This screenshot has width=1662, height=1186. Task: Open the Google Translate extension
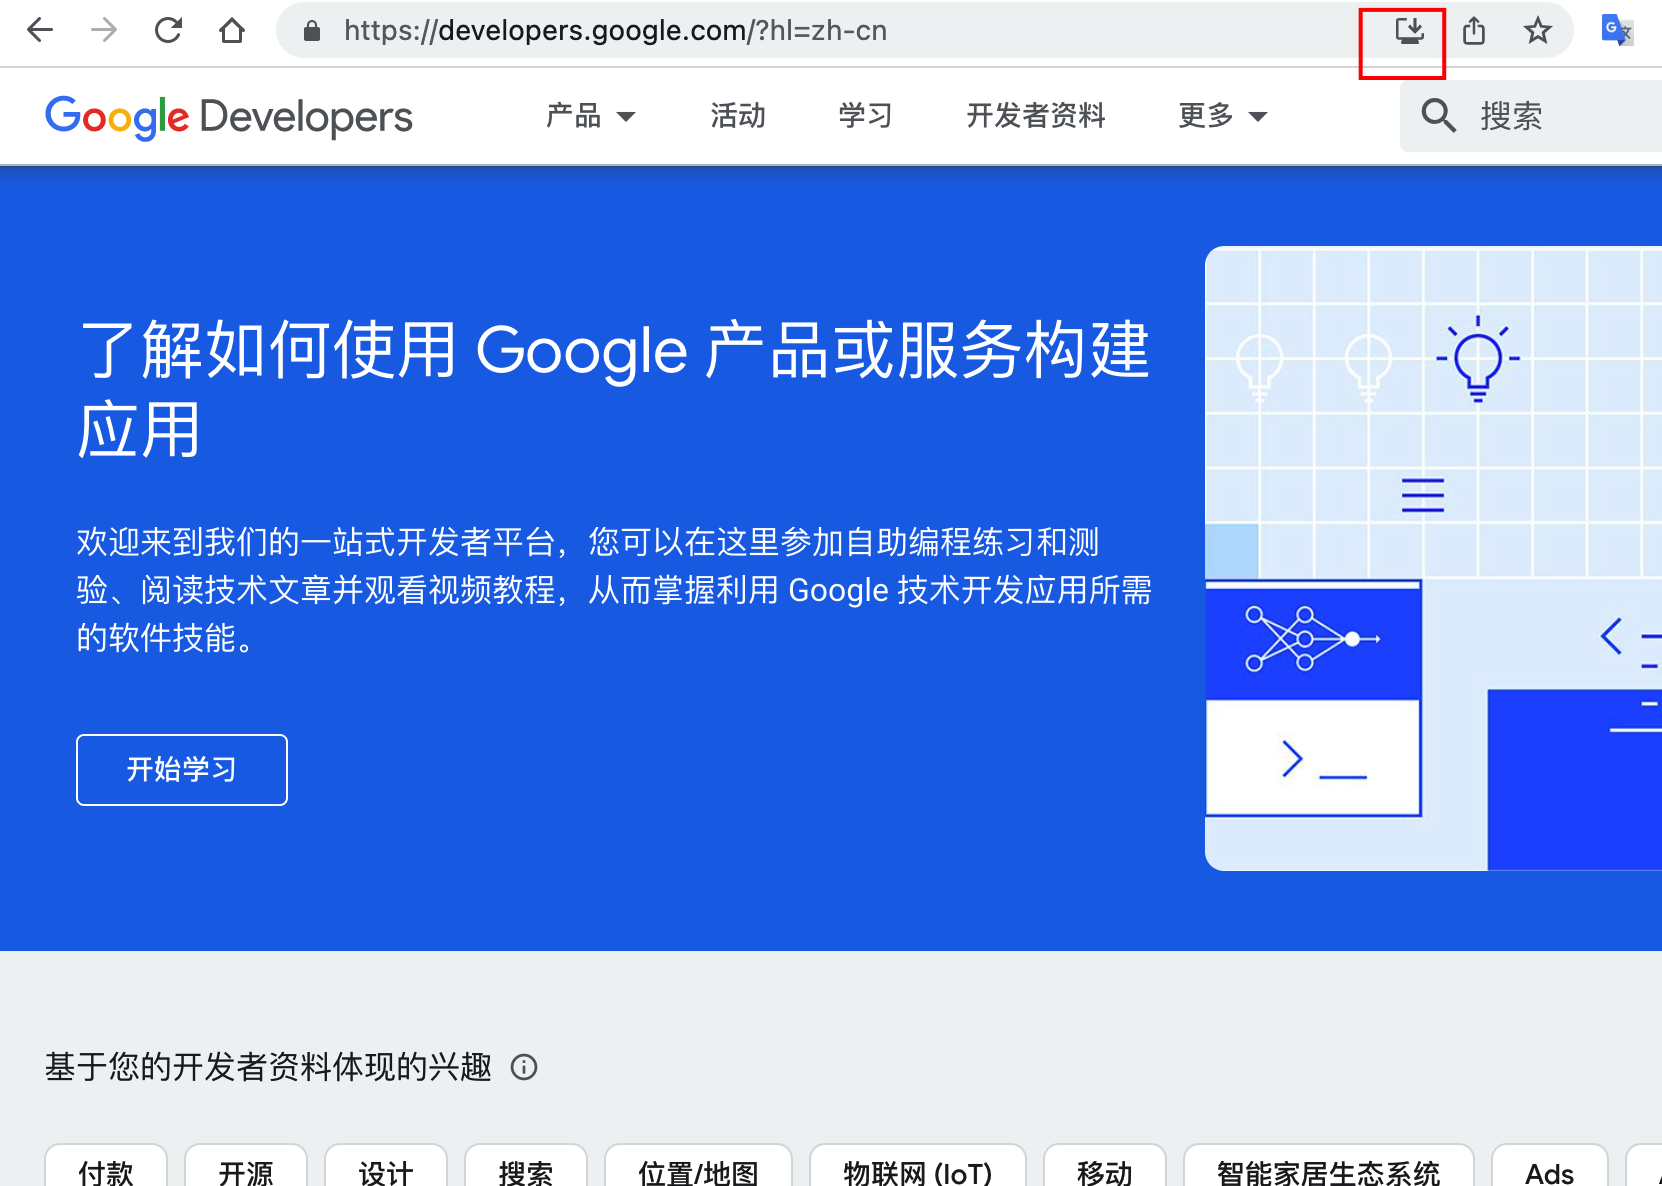click(x=1617, y=30)
